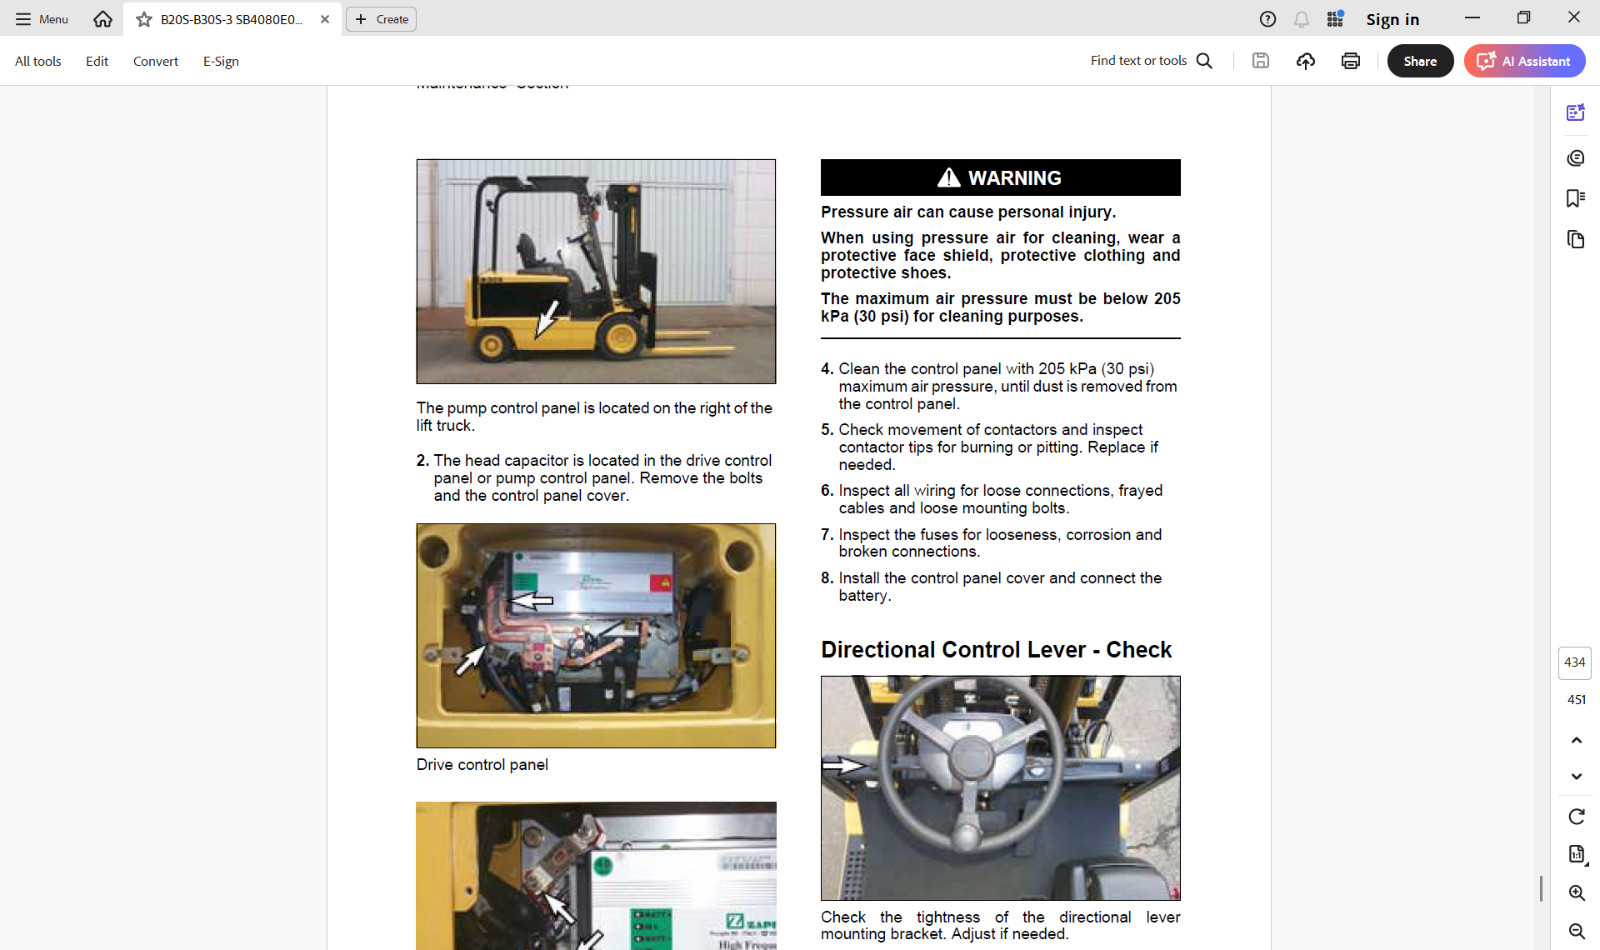Click the WARNING banner heading
The width and height of the screenshot is (1600, 950).
(x=1001, y=178)
